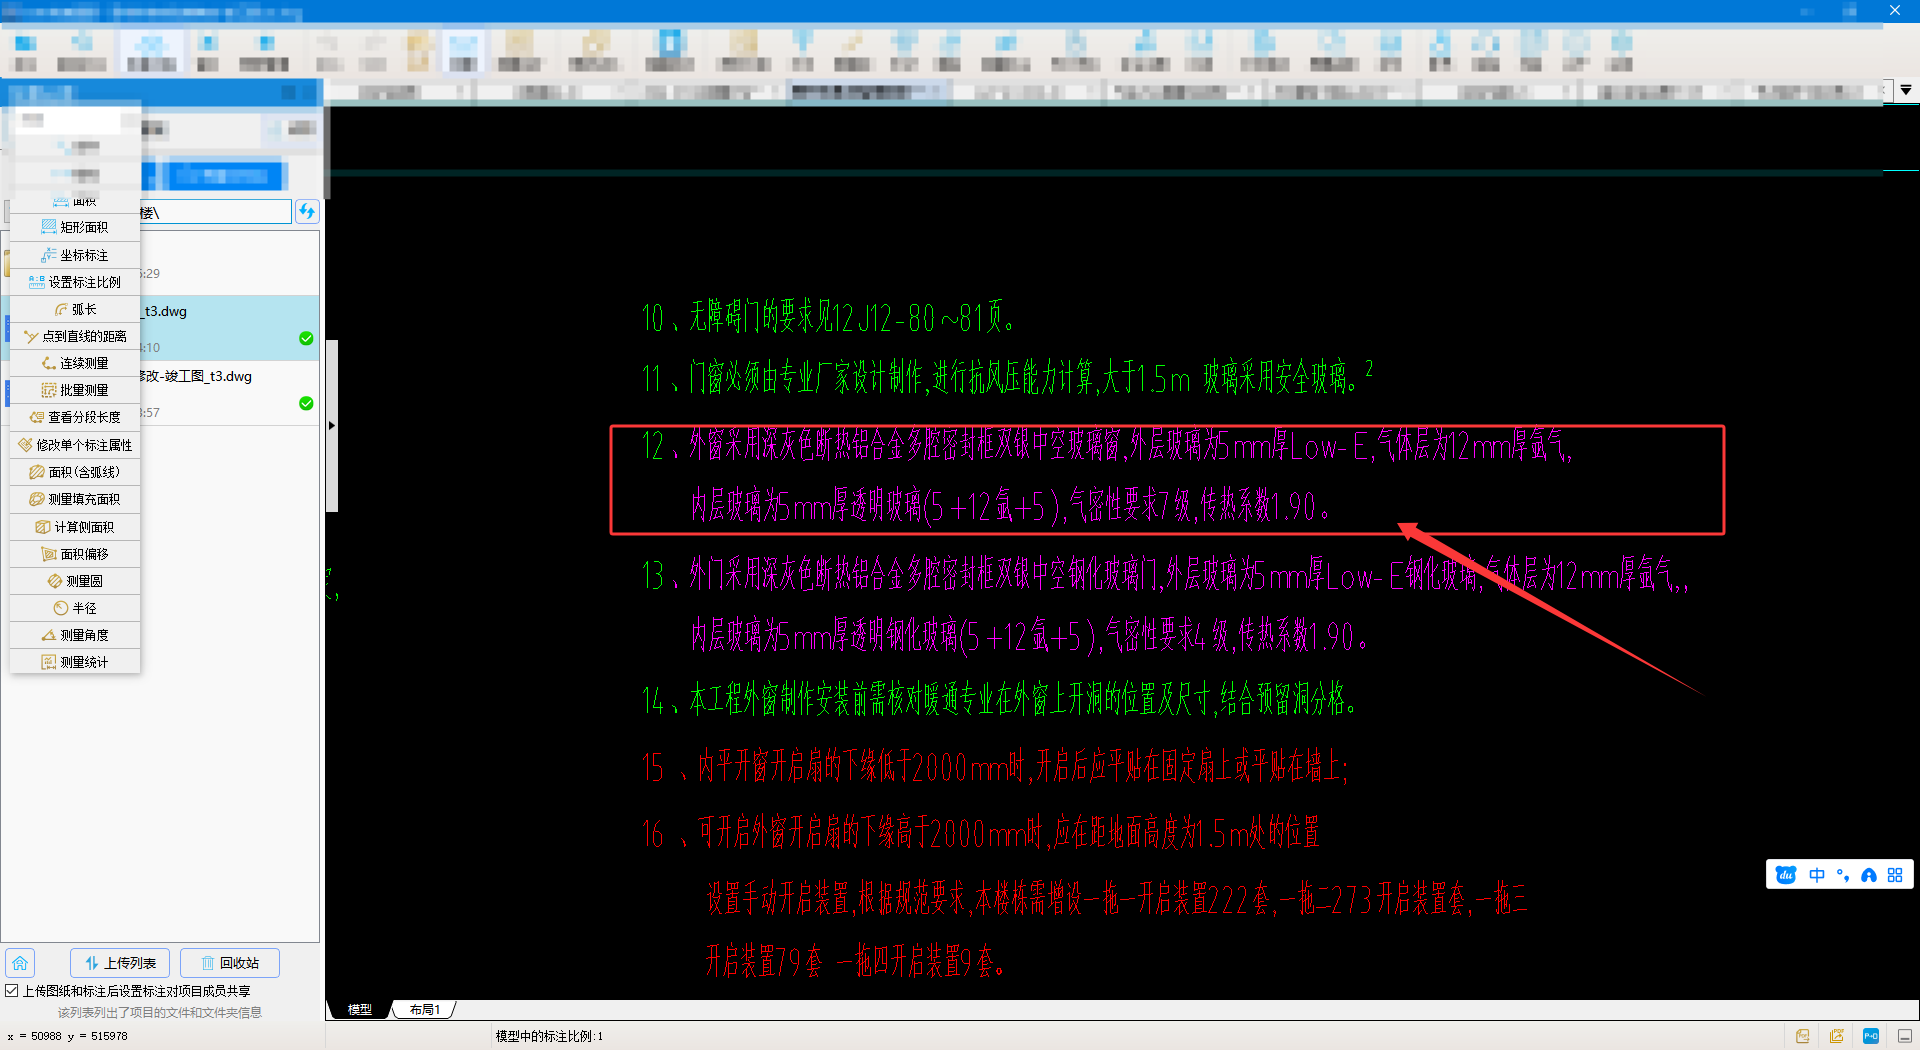Collapse the file panel with the splitter arrow
Screen dimensions: 1920x1050
332,425
